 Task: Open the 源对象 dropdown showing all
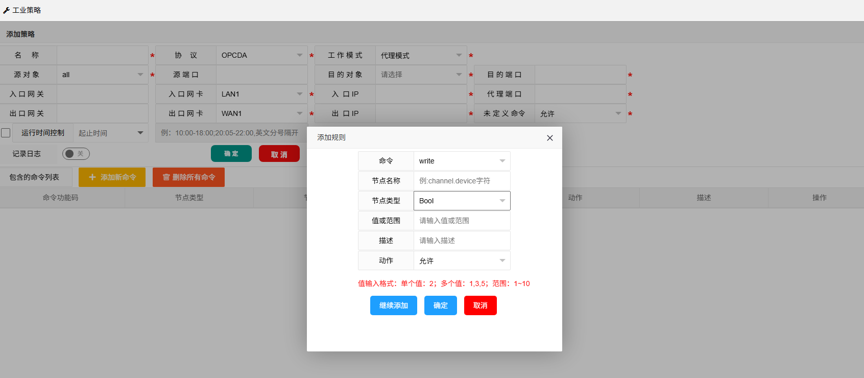coord(102,74)
